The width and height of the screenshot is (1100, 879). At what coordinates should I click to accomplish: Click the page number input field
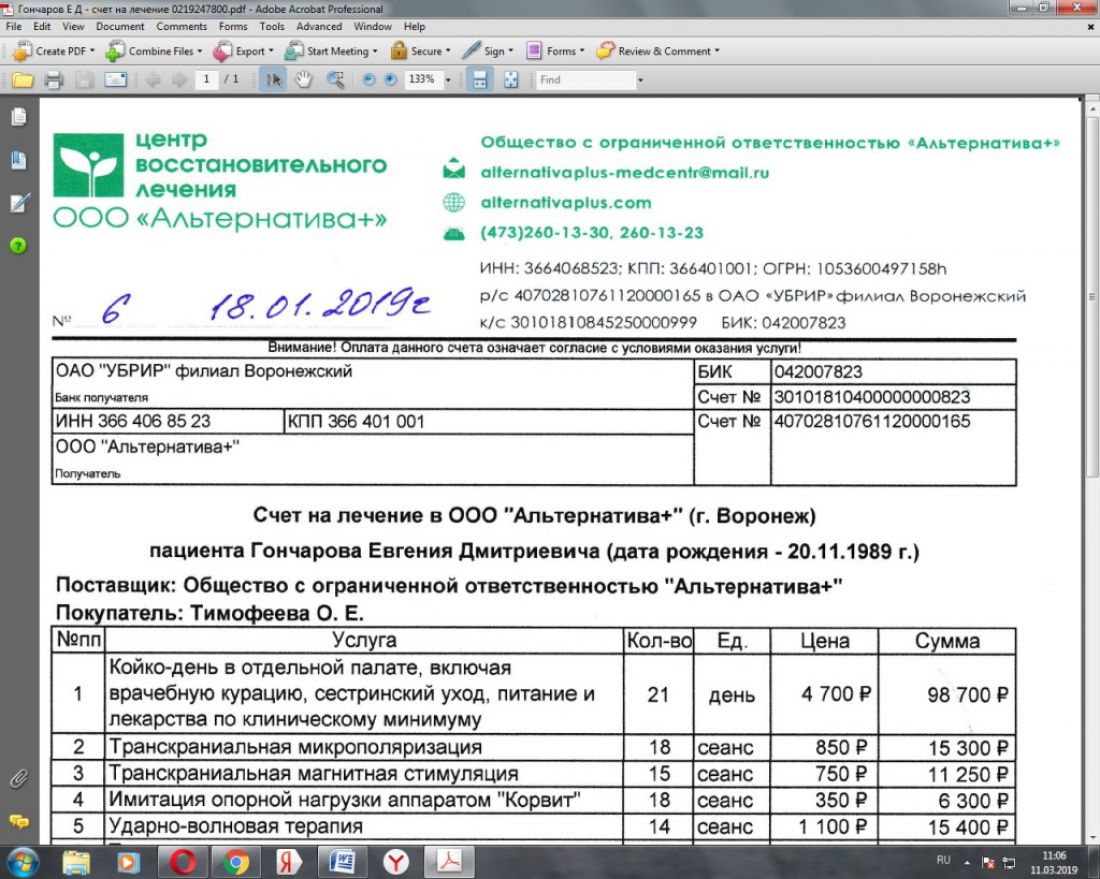click(x=206, y=79)
